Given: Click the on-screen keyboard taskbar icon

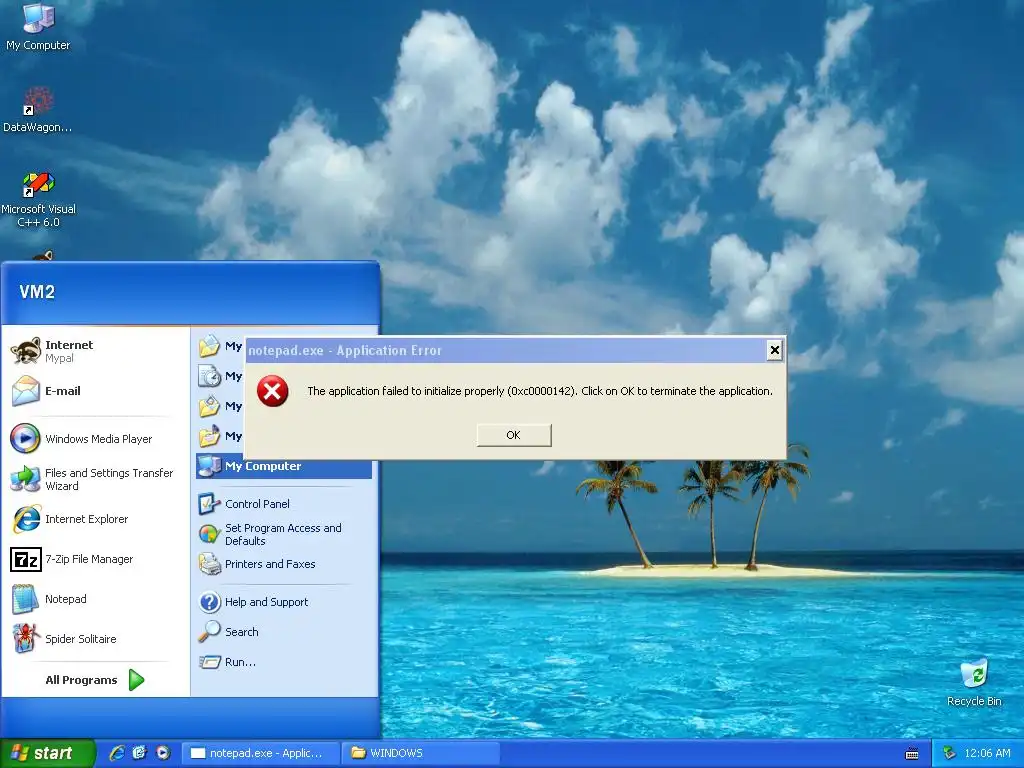Looking at the screenshot, I should click(912, 754).
